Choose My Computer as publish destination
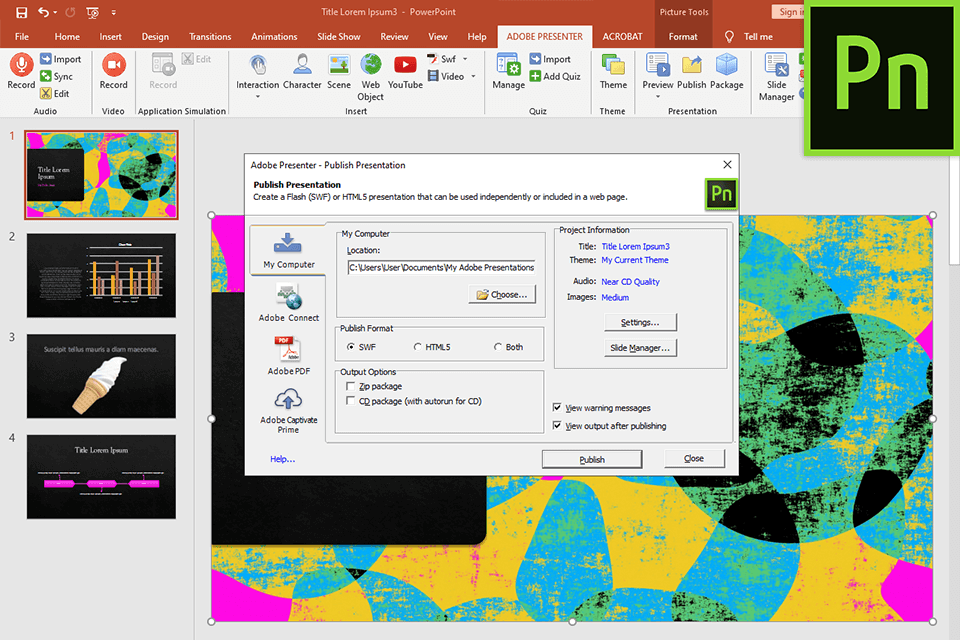 (288, 250)
